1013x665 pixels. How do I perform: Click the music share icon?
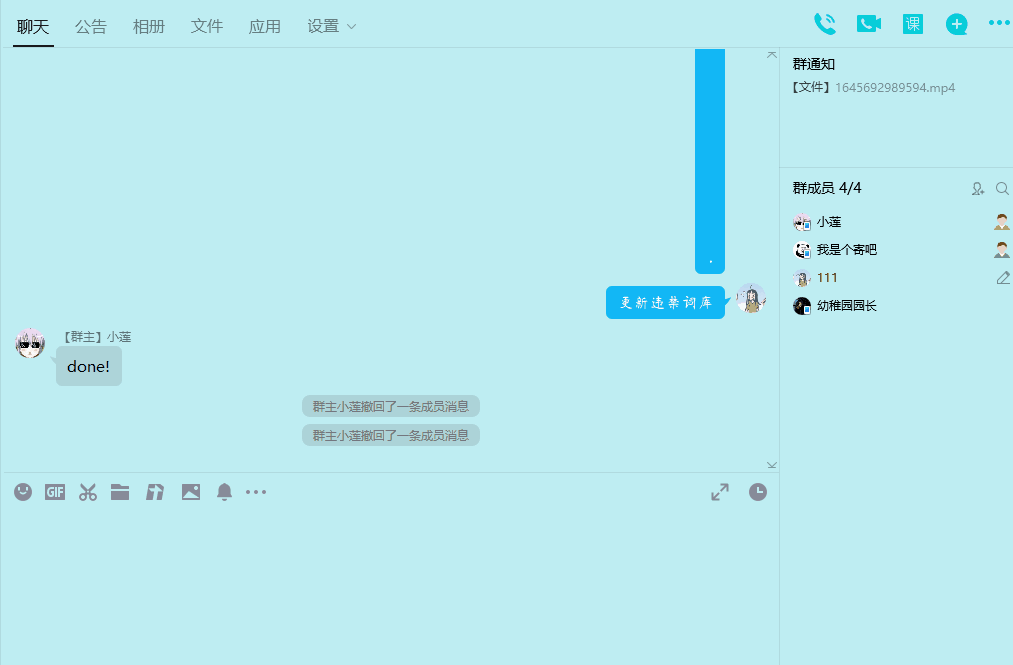(x=155, y=492)
